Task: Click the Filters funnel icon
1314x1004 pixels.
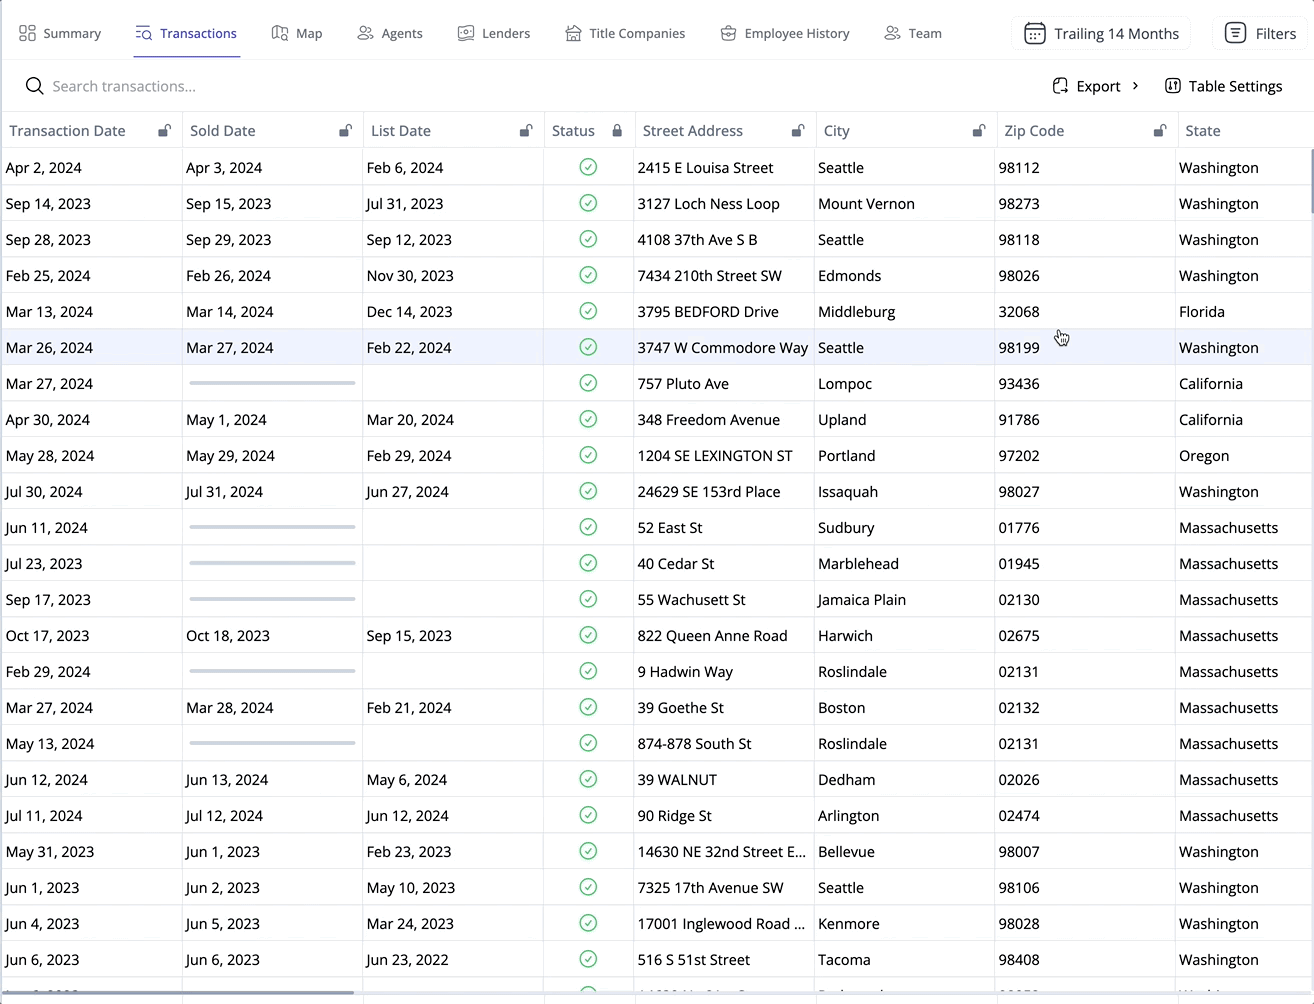Action: tap(1236, 33)
